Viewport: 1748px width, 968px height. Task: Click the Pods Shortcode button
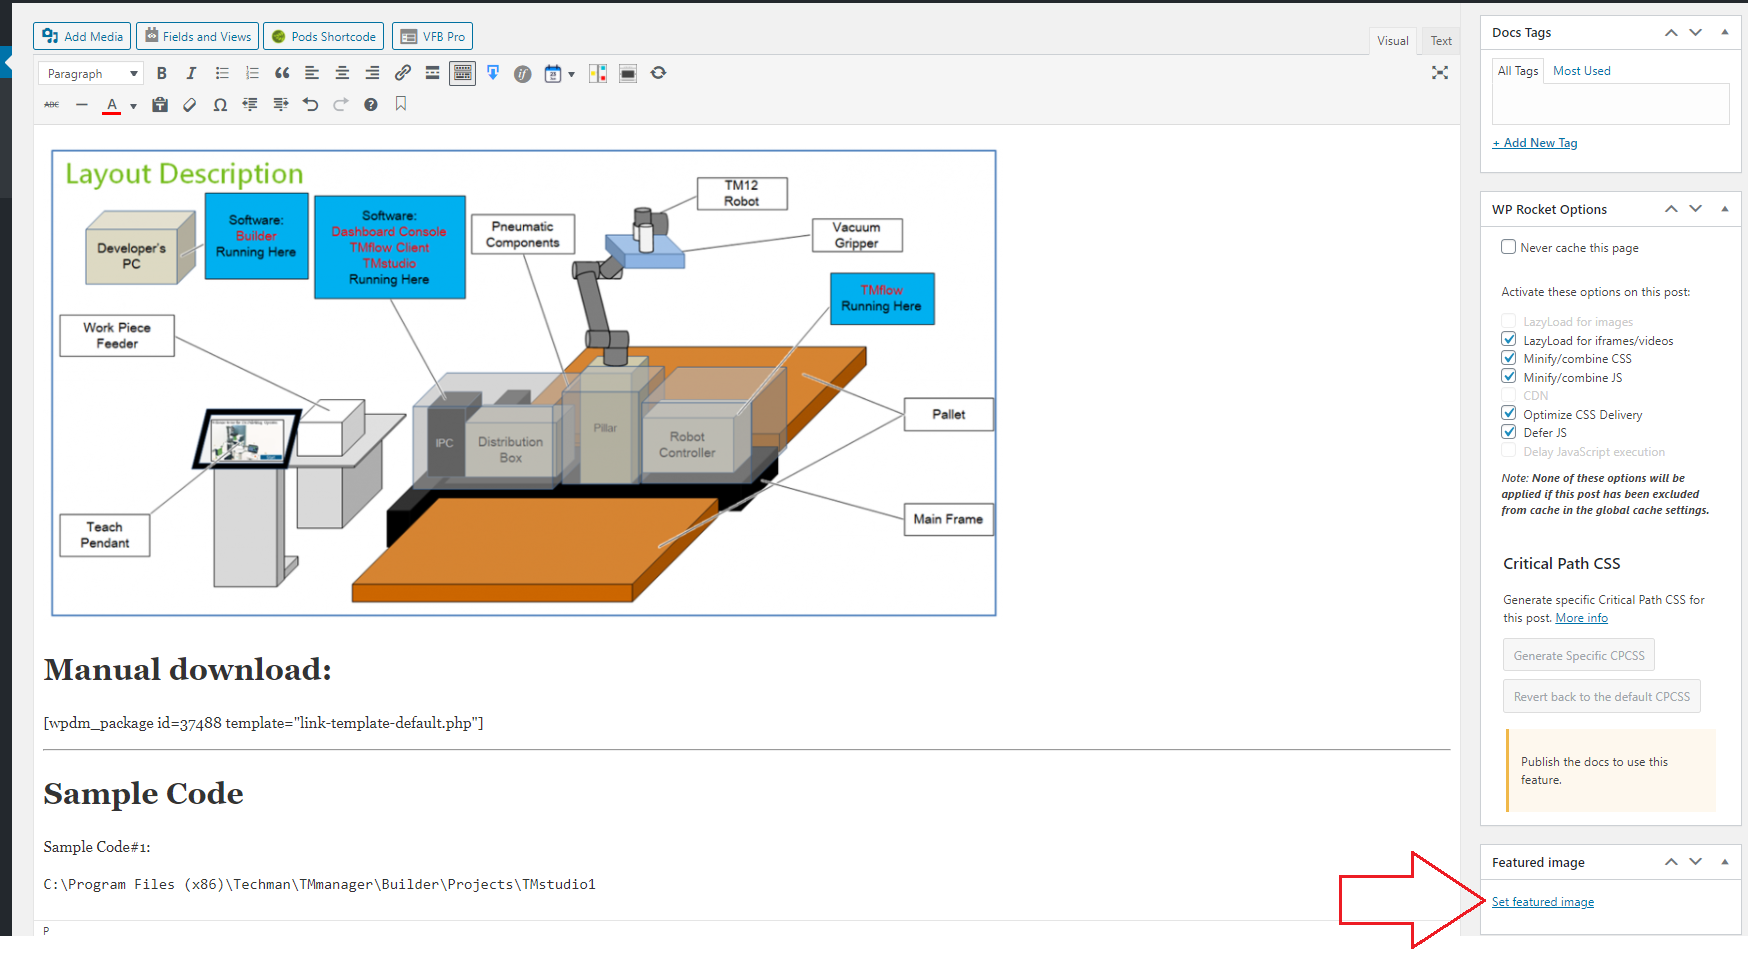[324, 36]
